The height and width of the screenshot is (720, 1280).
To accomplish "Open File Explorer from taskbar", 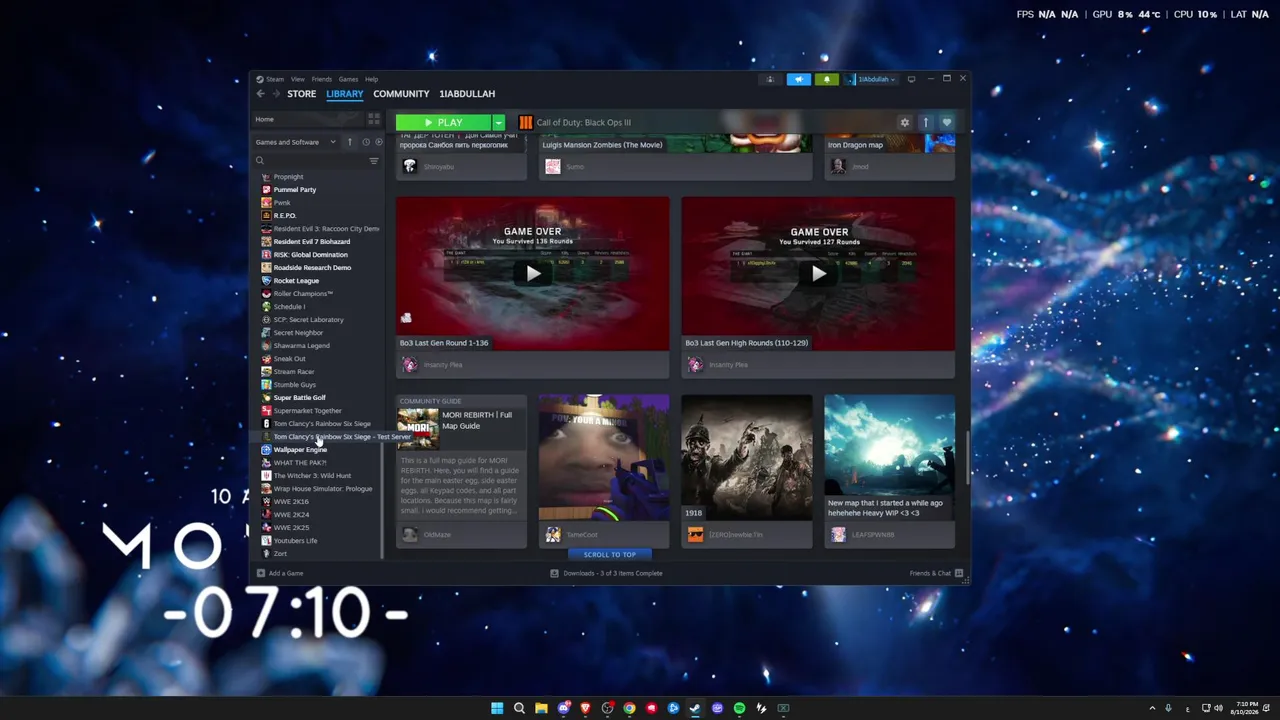I will 541,708.
